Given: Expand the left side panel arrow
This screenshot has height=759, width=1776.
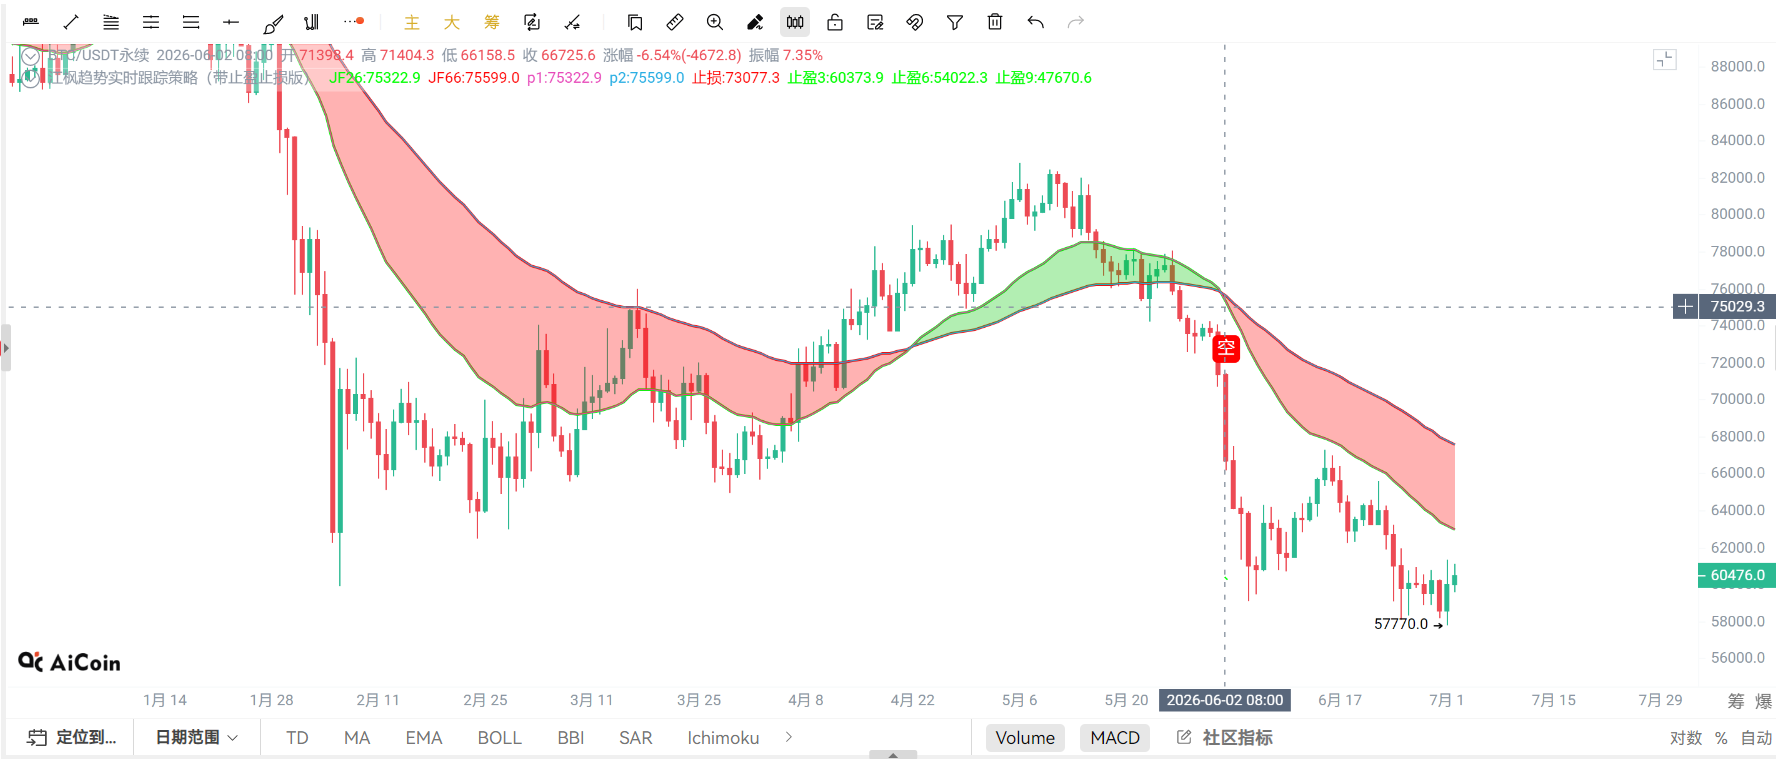Looking at the screenshot, I should [x=5, y=348].
